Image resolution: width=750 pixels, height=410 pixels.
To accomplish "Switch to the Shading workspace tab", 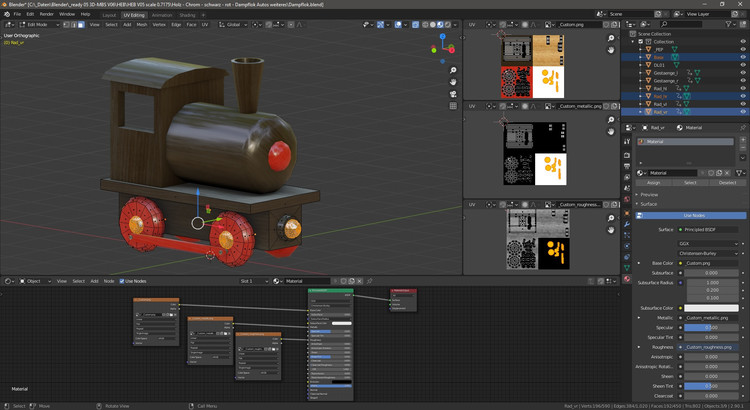I will pyautogui.click(x=187, y=15).
